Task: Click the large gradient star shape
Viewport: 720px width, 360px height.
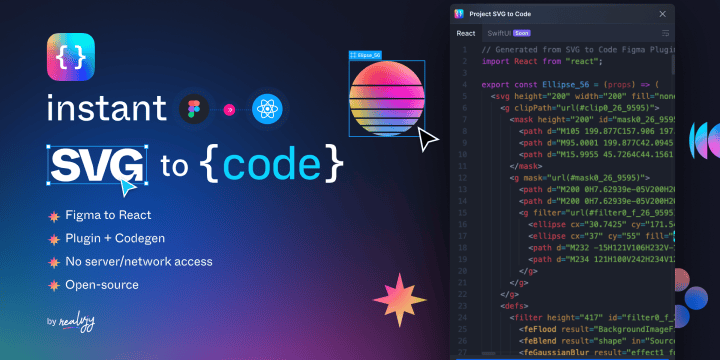Action: pyautogui.click(x=399, y=300)
